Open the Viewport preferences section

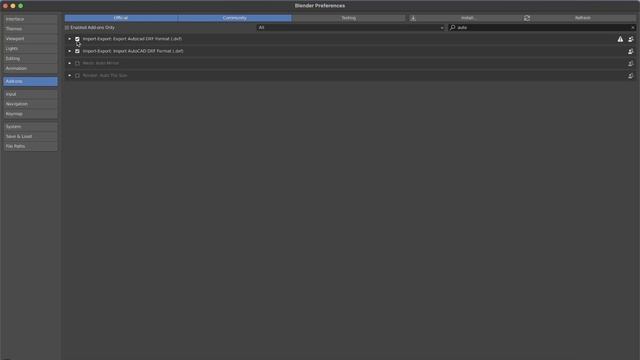pyautogui.click(x=30, y=39)
